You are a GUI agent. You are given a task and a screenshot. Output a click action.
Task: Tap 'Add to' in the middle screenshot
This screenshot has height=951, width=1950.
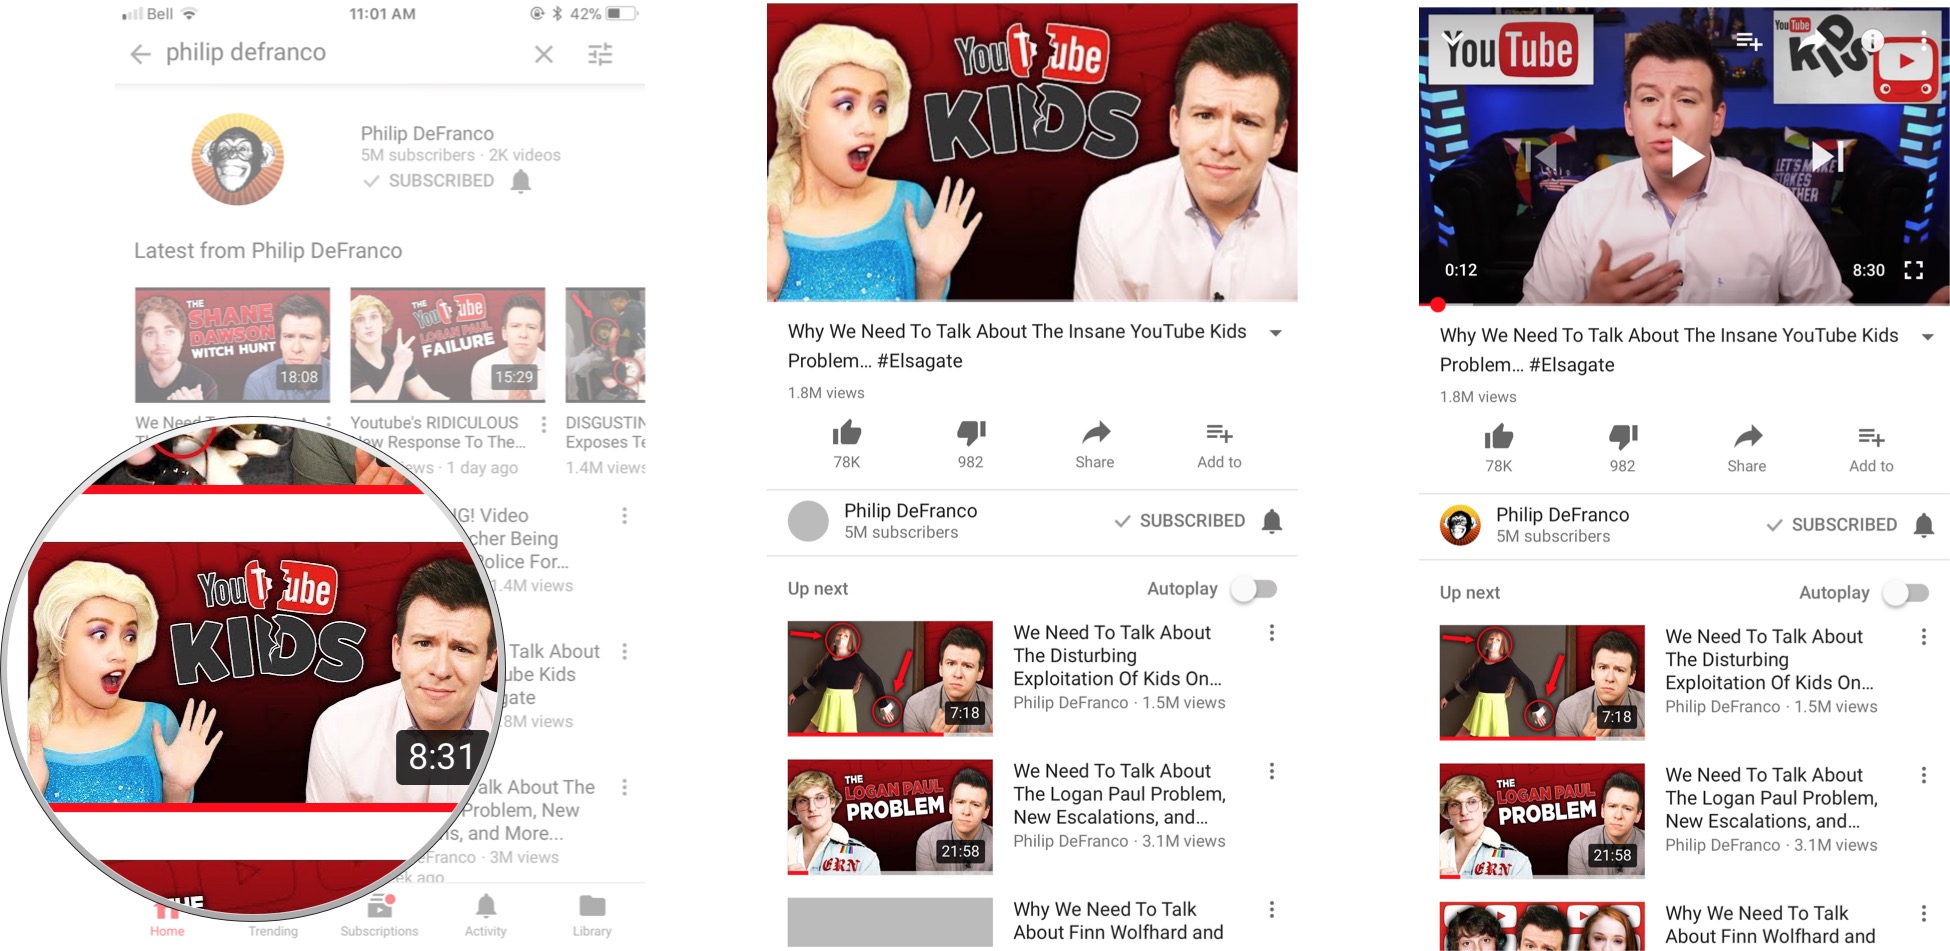click(x=1219, y=444)
